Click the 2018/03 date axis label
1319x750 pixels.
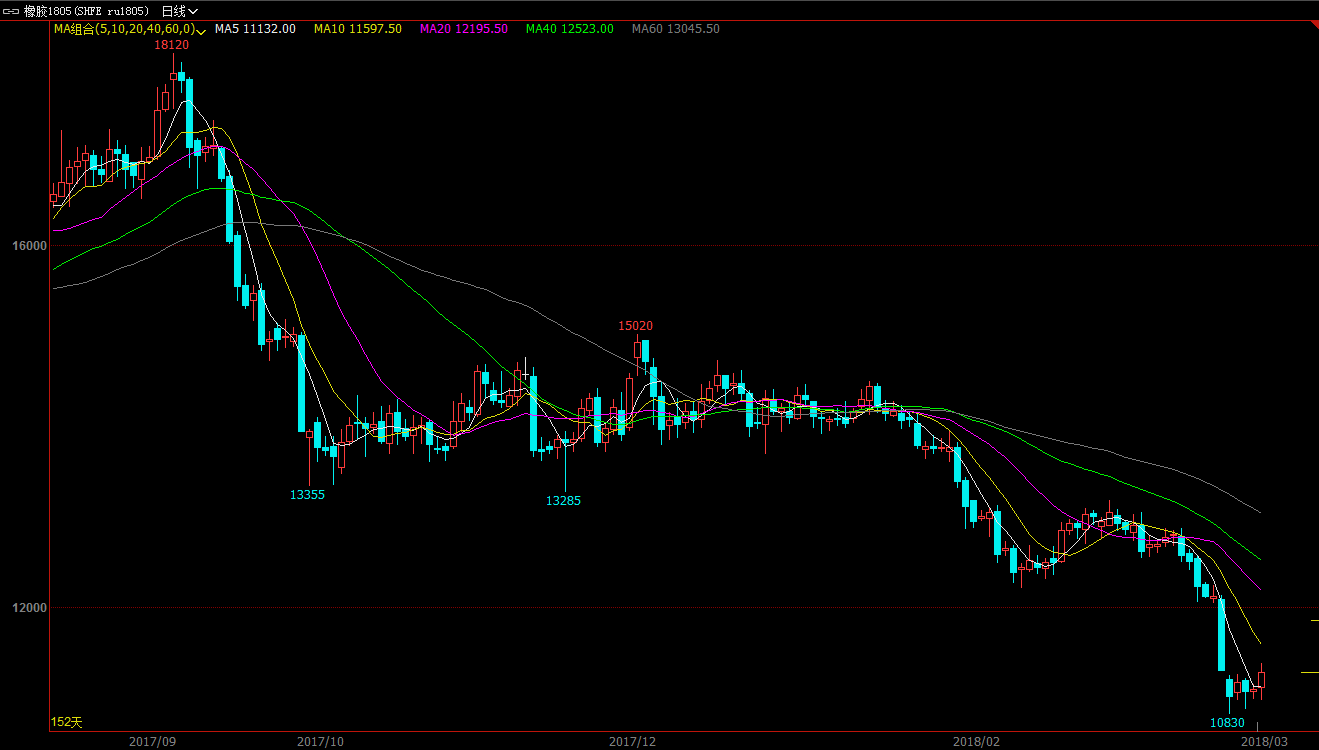pos(1264,741)
